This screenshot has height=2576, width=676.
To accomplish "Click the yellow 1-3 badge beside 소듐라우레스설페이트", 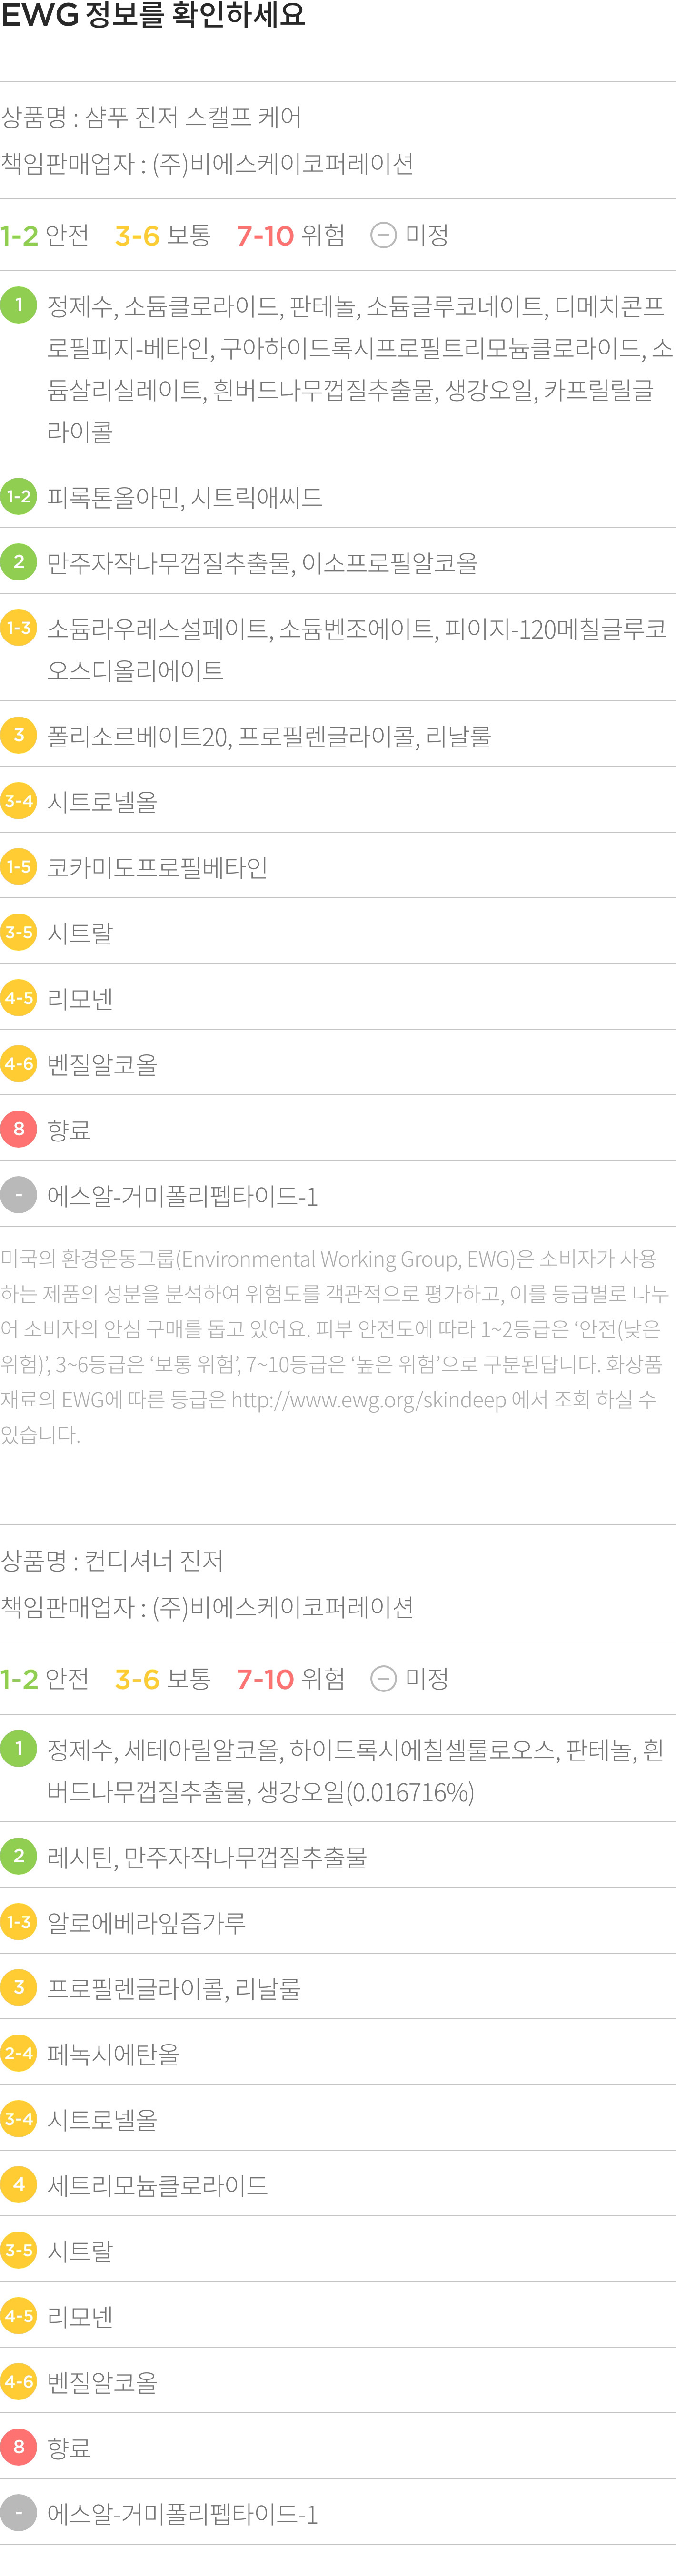I will (19, 628).
